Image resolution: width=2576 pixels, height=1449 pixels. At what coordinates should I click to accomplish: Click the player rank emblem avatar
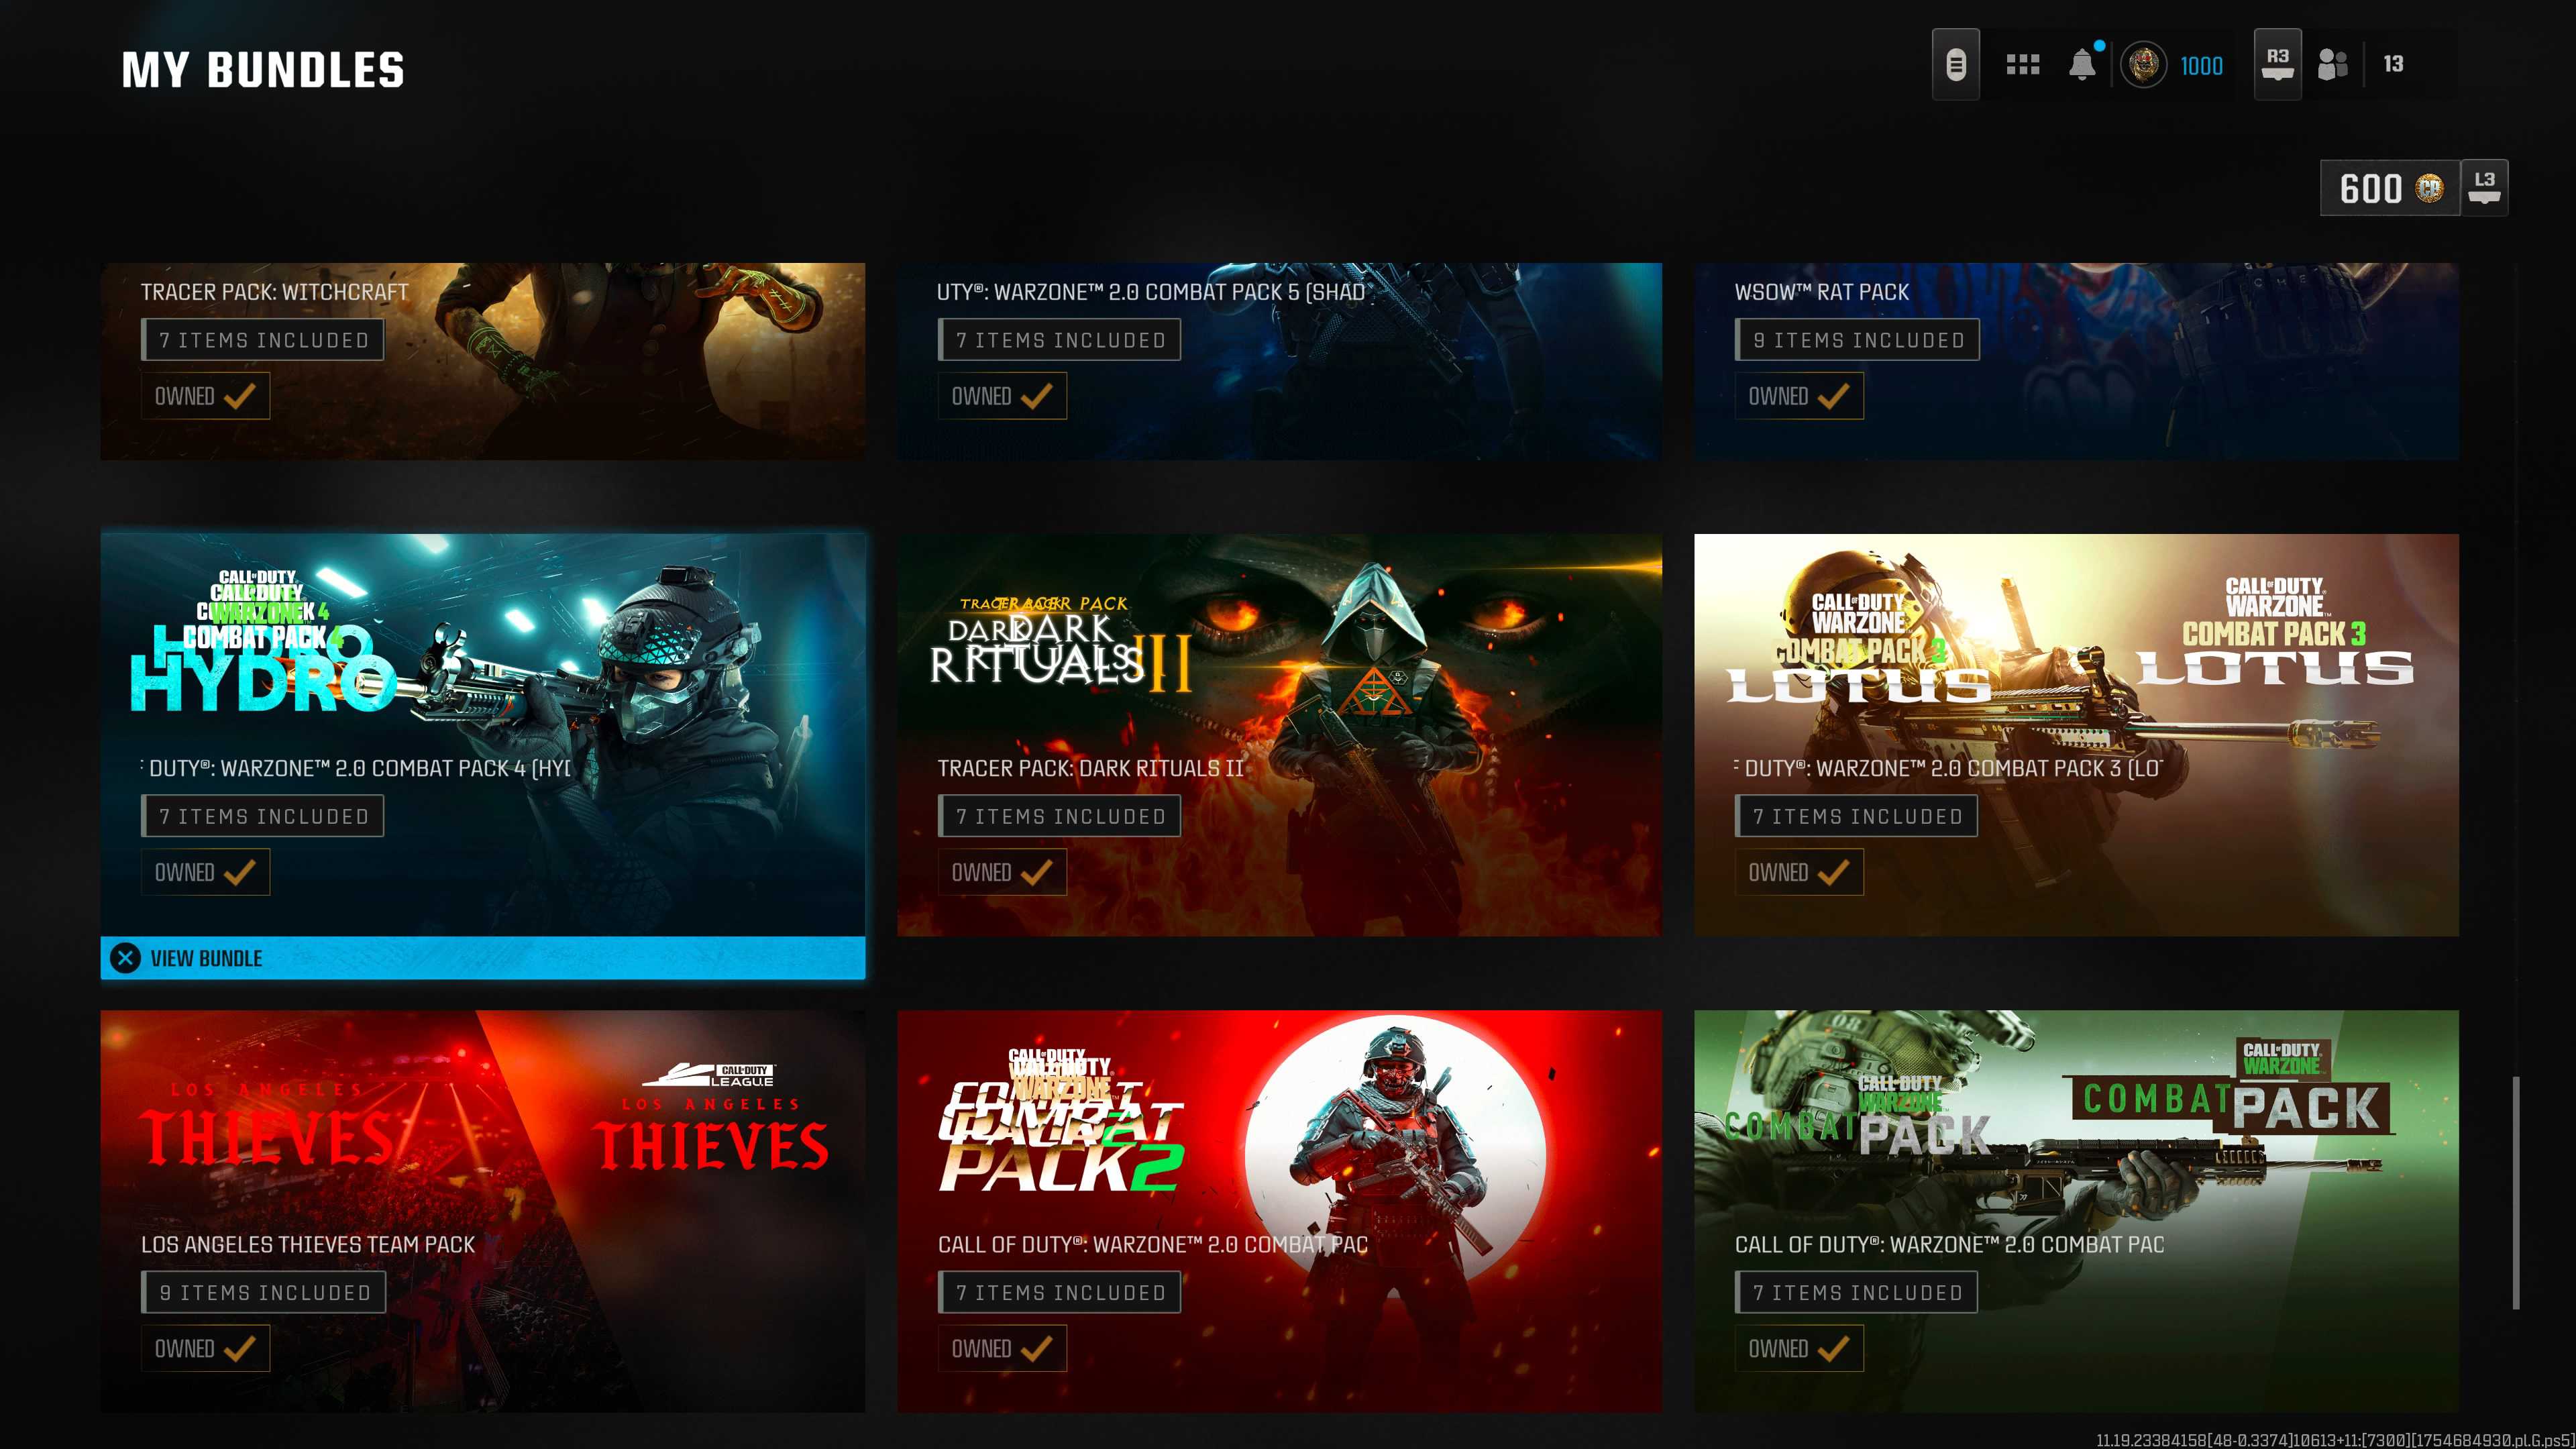point(2143,65)
